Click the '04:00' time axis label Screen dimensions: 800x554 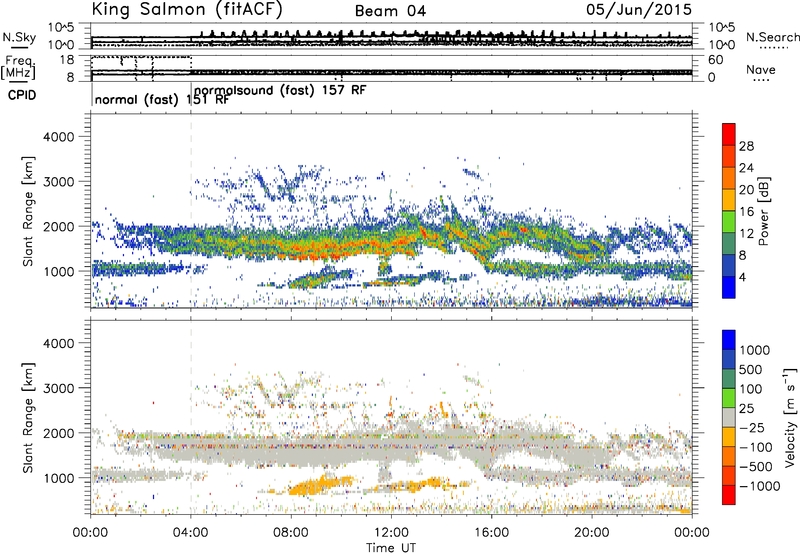[x=190, y=533]
